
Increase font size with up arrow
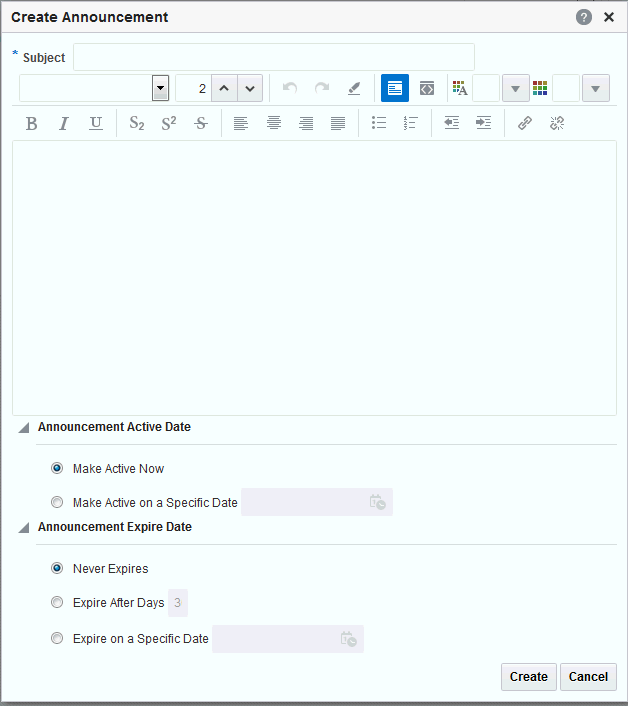(224, 88)
